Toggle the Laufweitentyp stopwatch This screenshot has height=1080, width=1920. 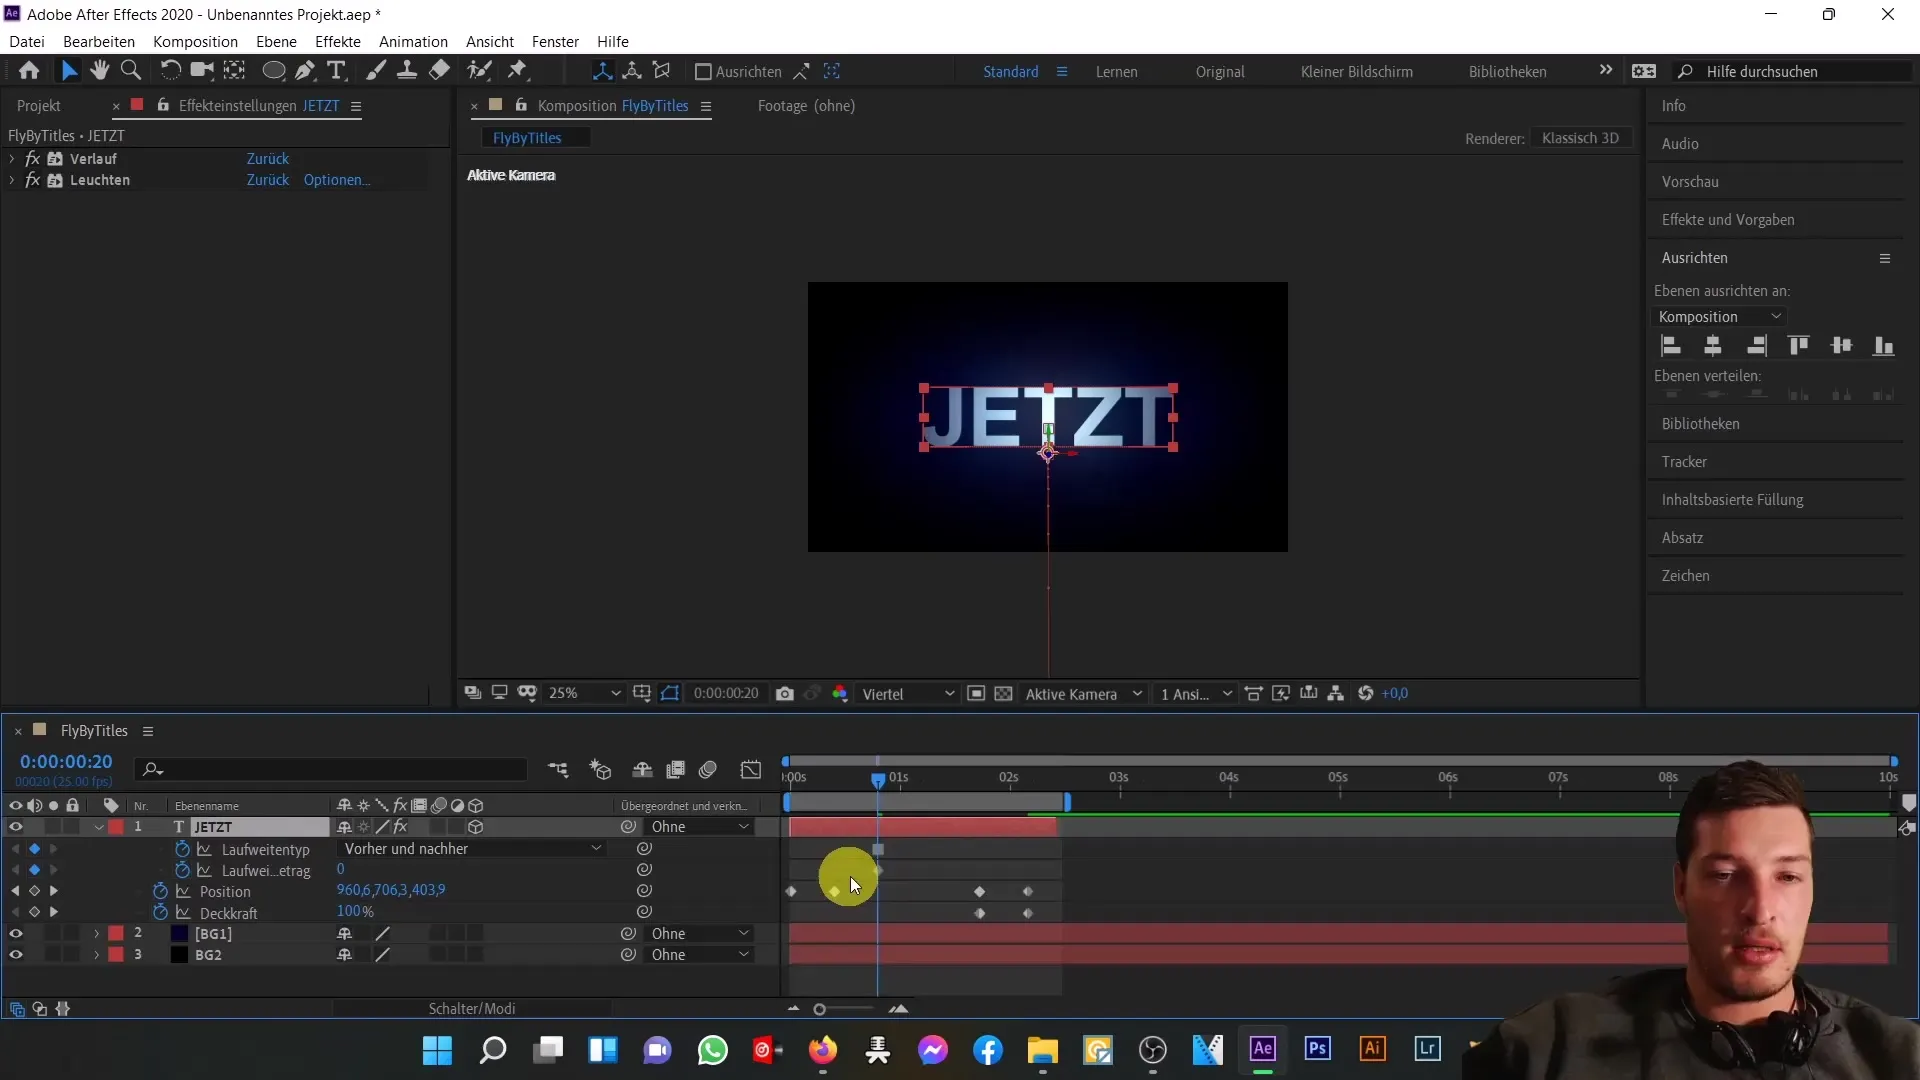[x=182, y=848]
